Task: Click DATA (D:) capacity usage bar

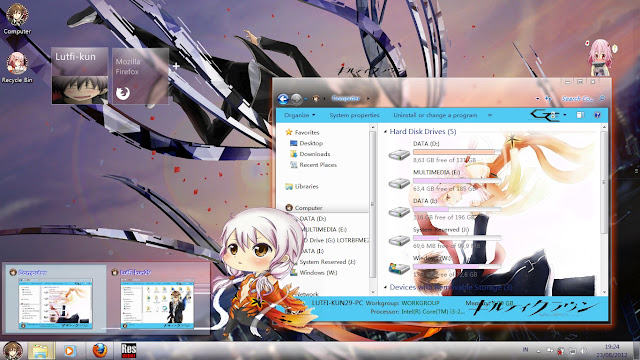Action: [x=457, y=152]
